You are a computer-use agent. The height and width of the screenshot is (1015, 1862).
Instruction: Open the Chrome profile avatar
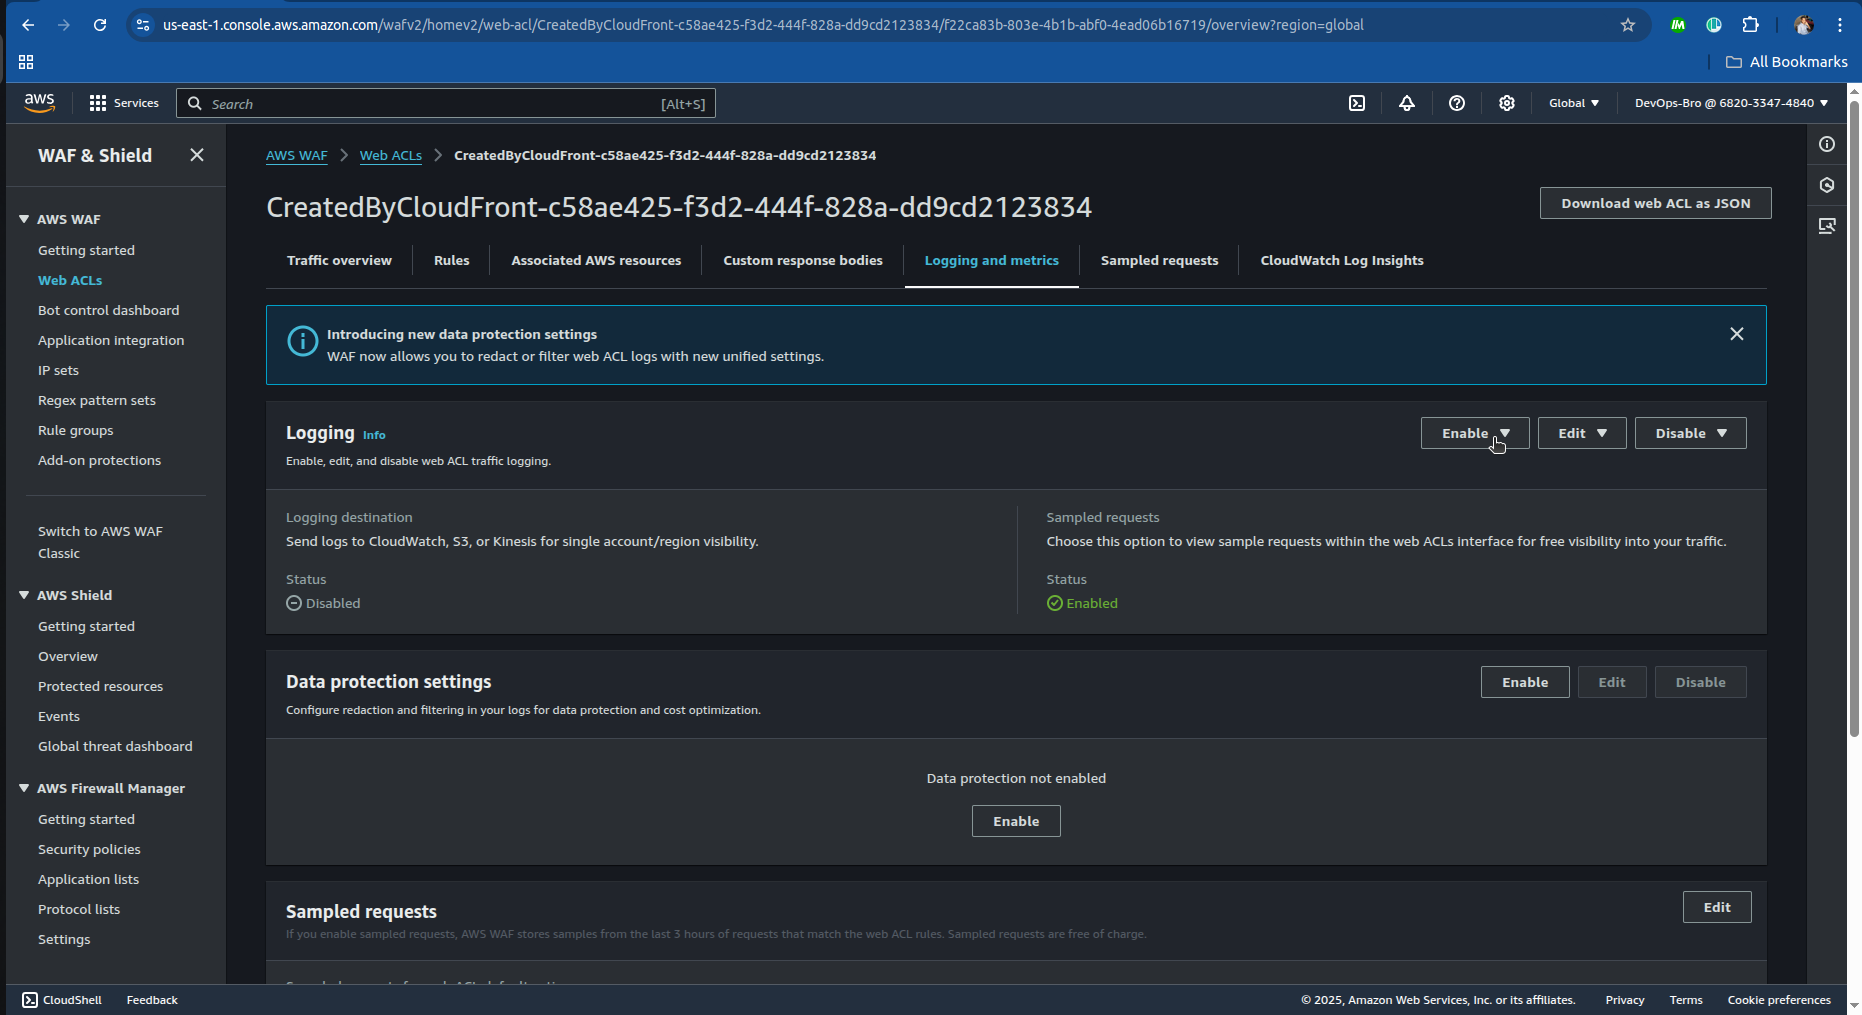pos(1804,25)
